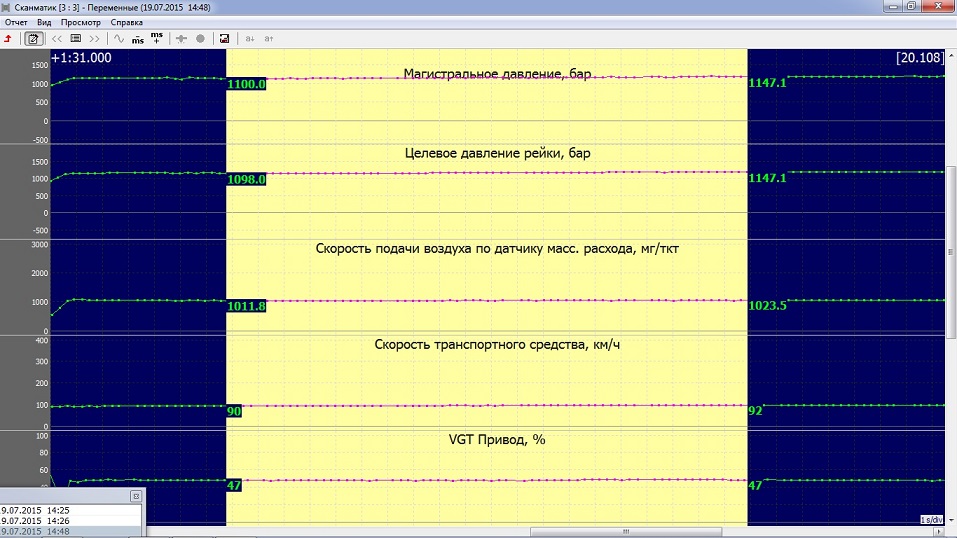Click the horizontal scrollbar right arrow

tap(939, 532)
